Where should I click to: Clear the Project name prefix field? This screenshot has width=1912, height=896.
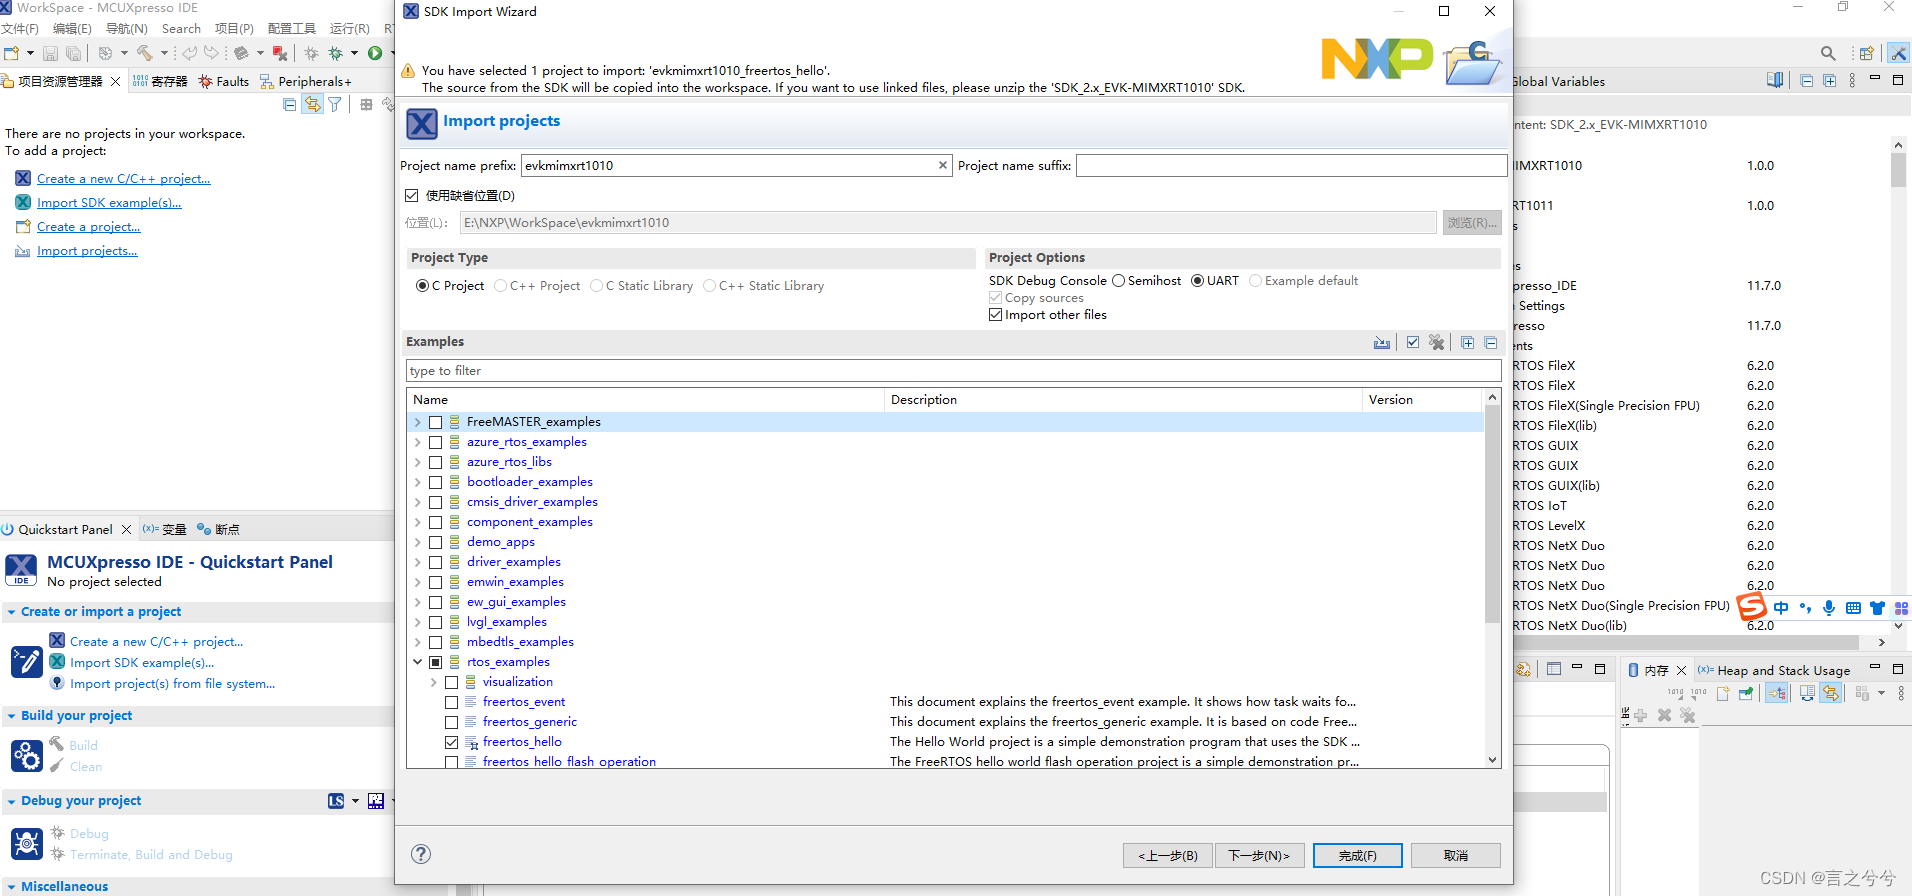coord(942,166)
